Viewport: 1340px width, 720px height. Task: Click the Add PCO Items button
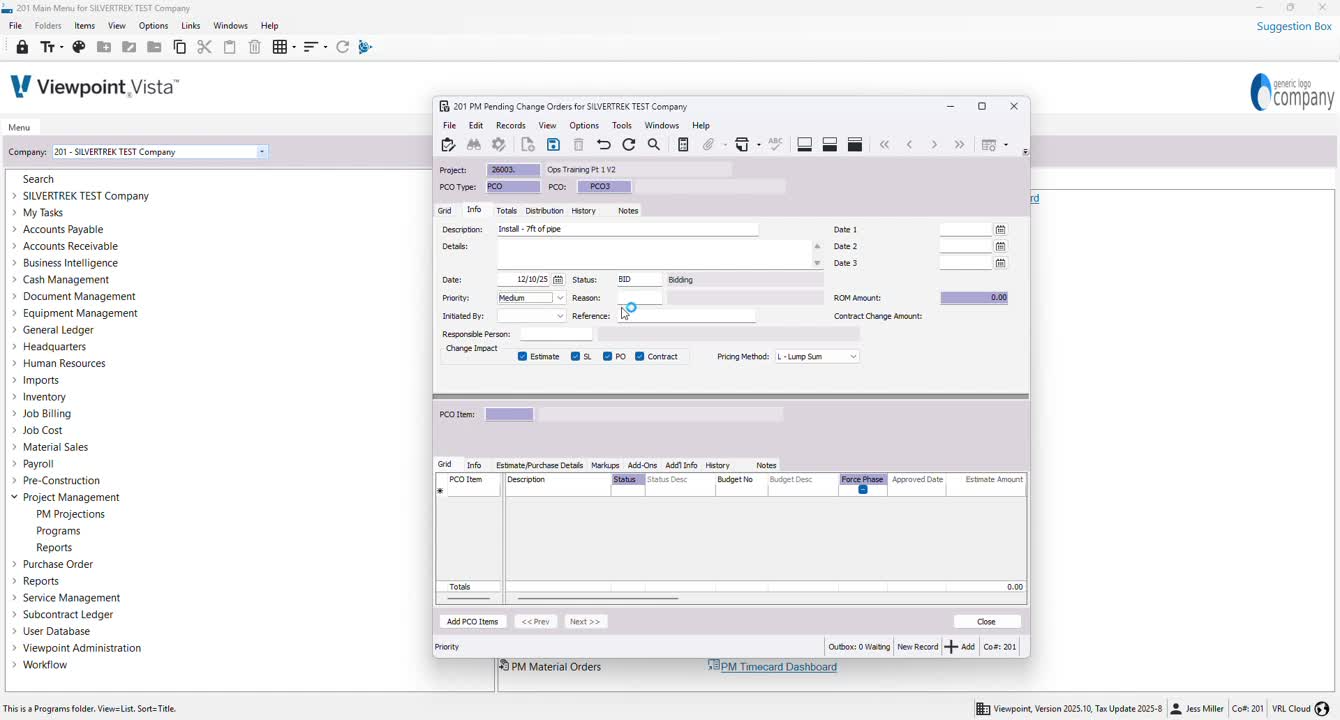(473, 622)
